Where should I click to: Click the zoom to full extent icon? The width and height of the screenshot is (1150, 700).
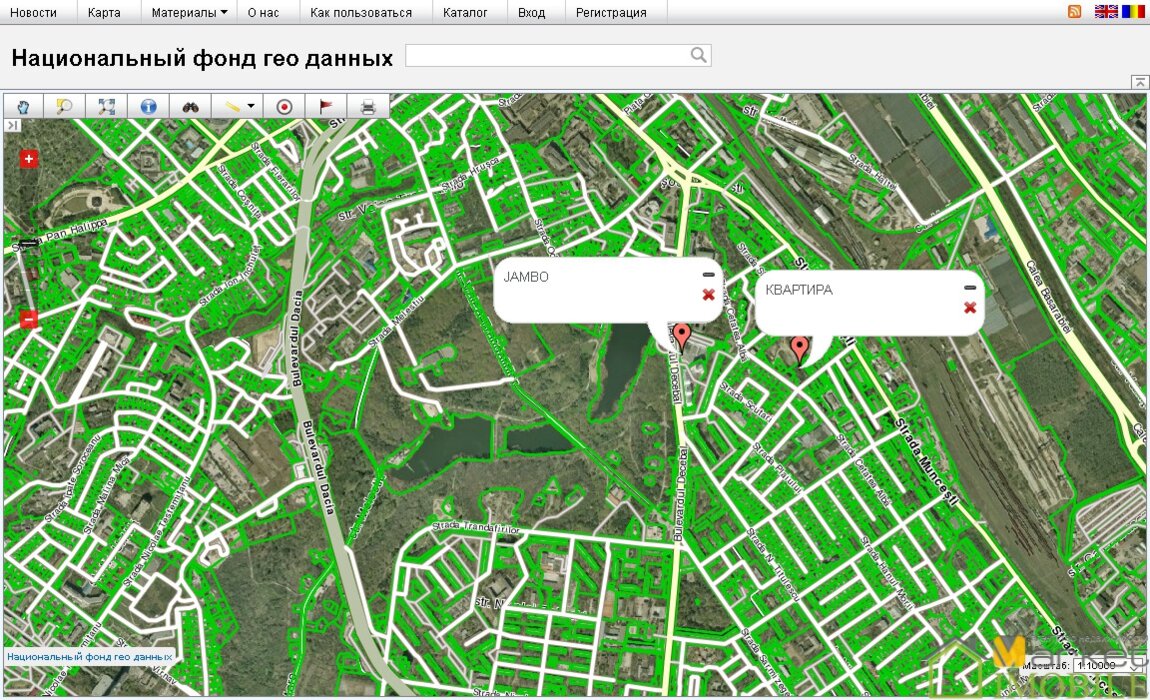(x=107, y=106)
